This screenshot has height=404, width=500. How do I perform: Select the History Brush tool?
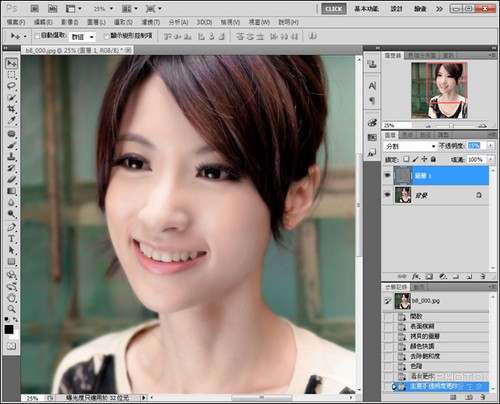(x=12, y=168)
